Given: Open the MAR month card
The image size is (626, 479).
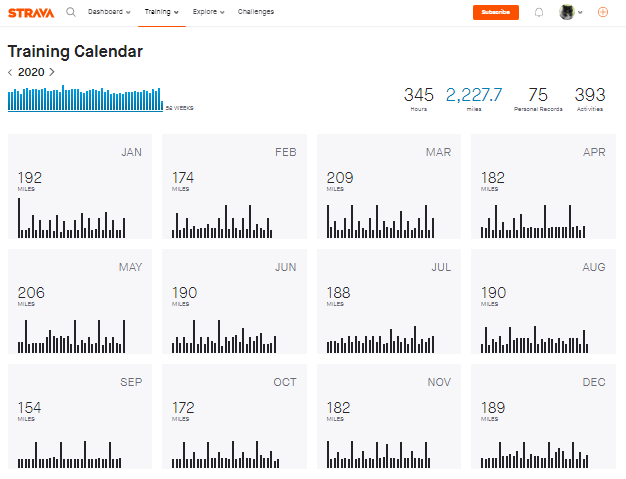Looking at the screenshot, I should point(389,187).
